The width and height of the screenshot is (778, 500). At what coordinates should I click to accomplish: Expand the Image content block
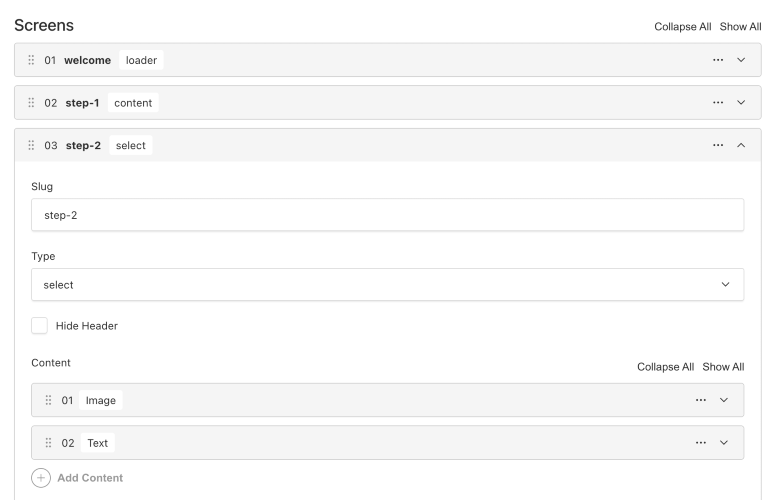724,400
